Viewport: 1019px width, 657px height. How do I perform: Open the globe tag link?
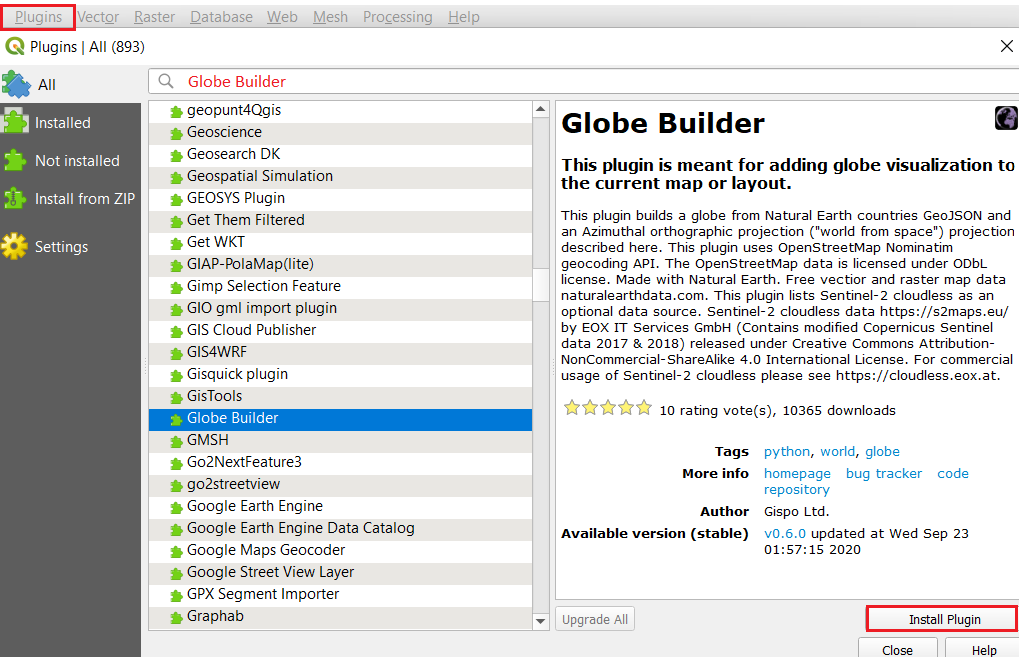pyautogui.click(x=883, y=452)
